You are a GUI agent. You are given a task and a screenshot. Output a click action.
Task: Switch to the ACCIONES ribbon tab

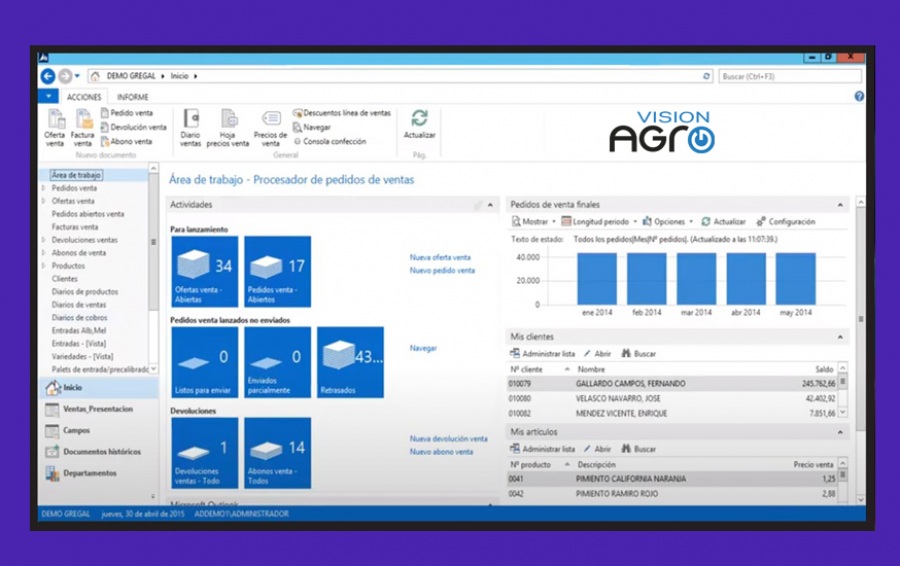click(84, 97)
